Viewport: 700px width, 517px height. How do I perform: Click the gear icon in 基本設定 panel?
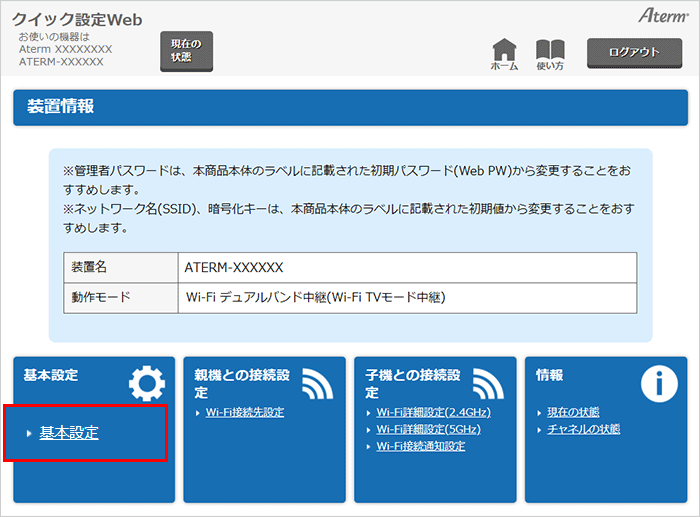click(147, 384)
